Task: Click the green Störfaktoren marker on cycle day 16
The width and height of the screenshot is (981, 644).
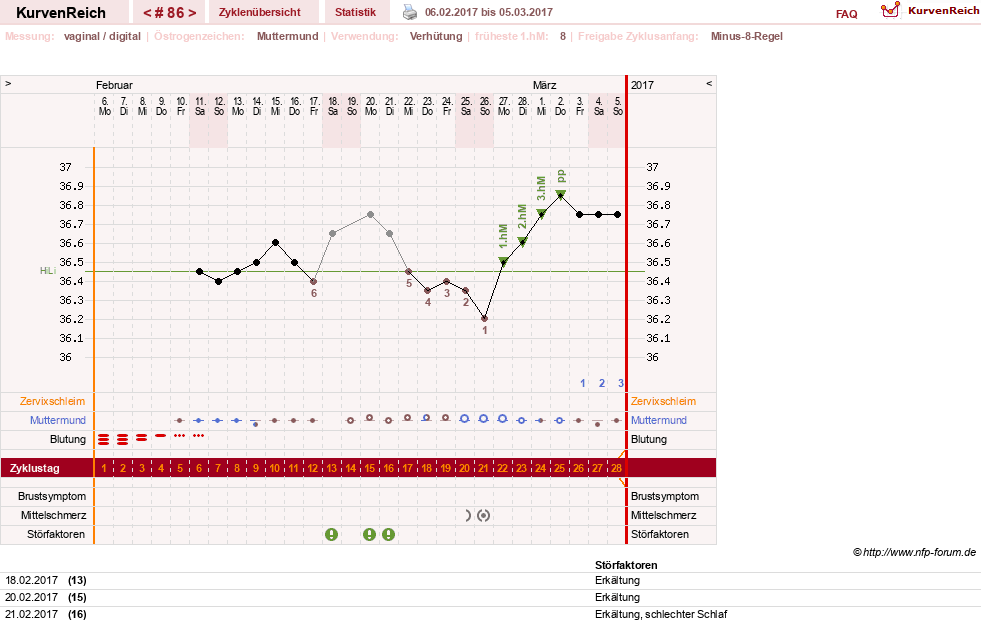Action: (x=389, y=534)
